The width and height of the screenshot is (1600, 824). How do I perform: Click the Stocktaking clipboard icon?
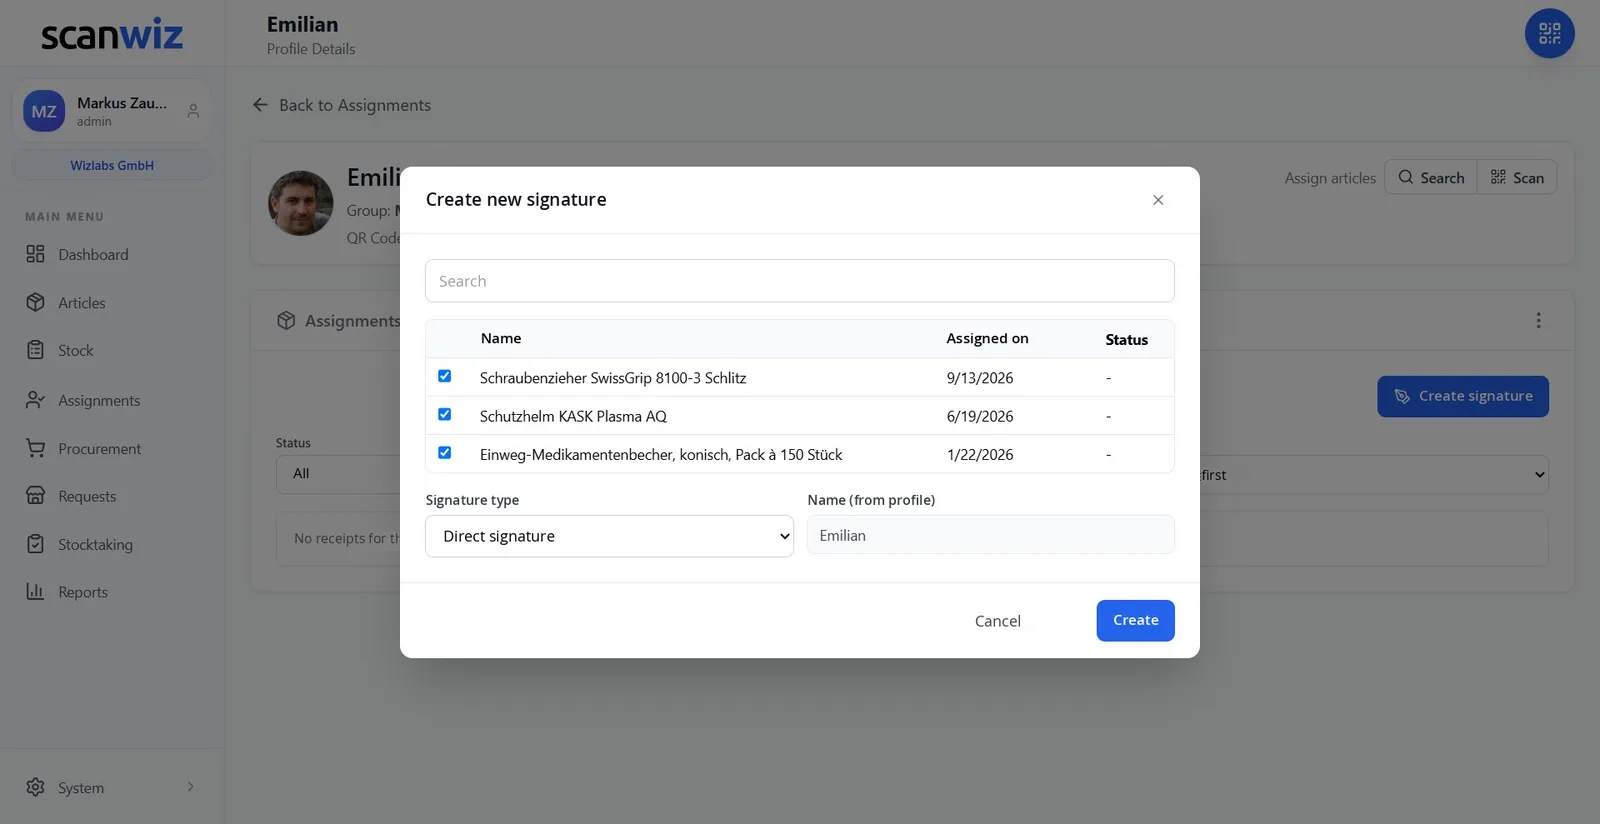click(x=36, y=544)
